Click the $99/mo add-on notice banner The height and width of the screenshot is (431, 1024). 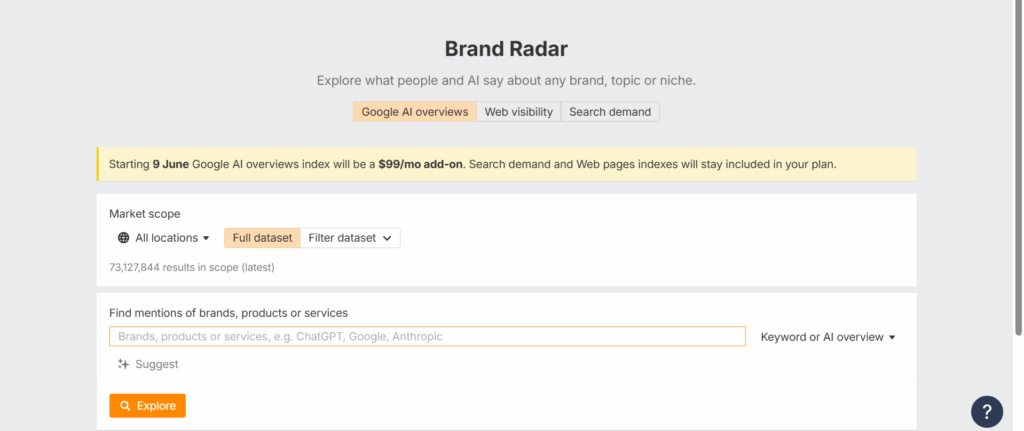[507, 164]
